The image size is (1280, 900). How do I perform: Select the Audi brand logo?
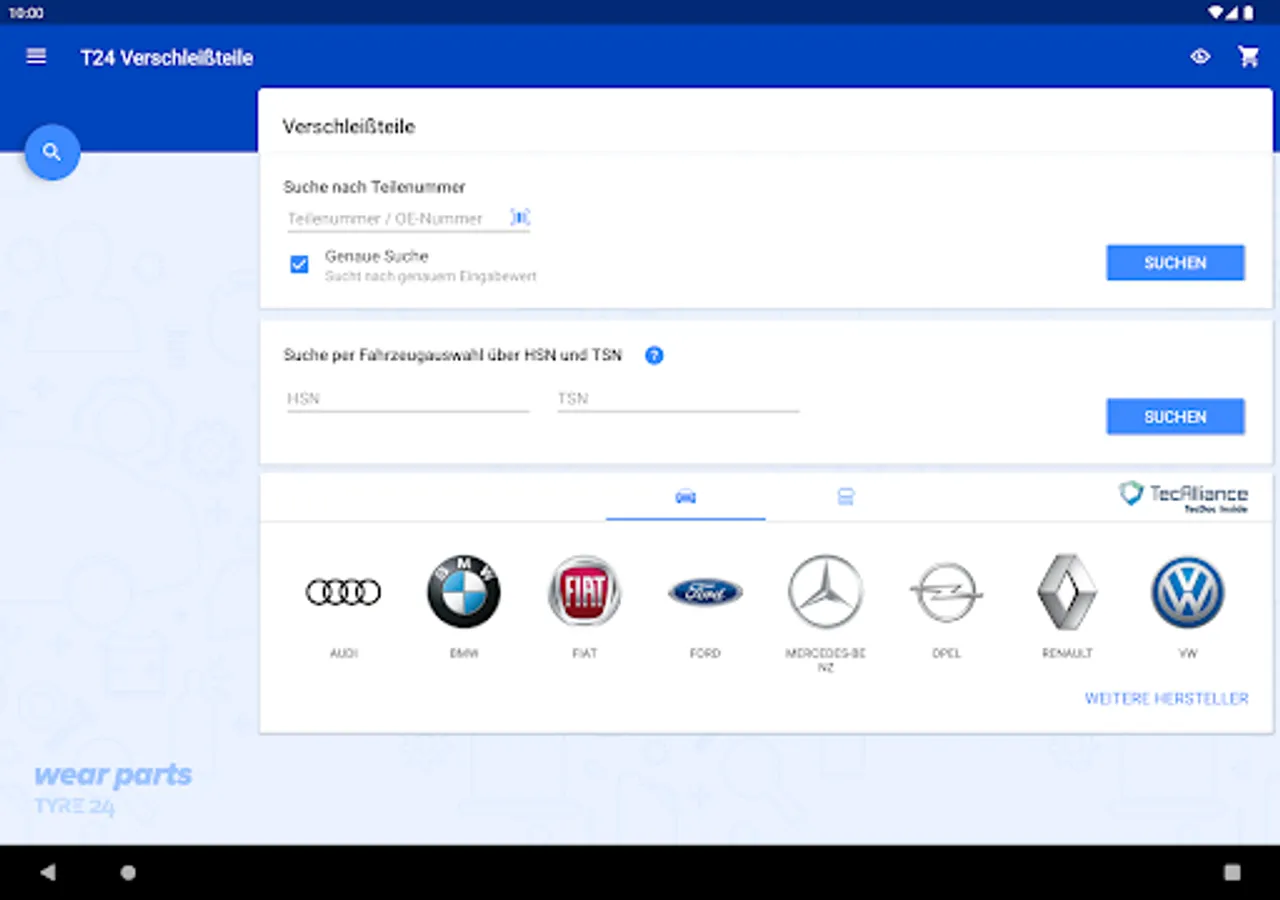(x=344, y=592)
